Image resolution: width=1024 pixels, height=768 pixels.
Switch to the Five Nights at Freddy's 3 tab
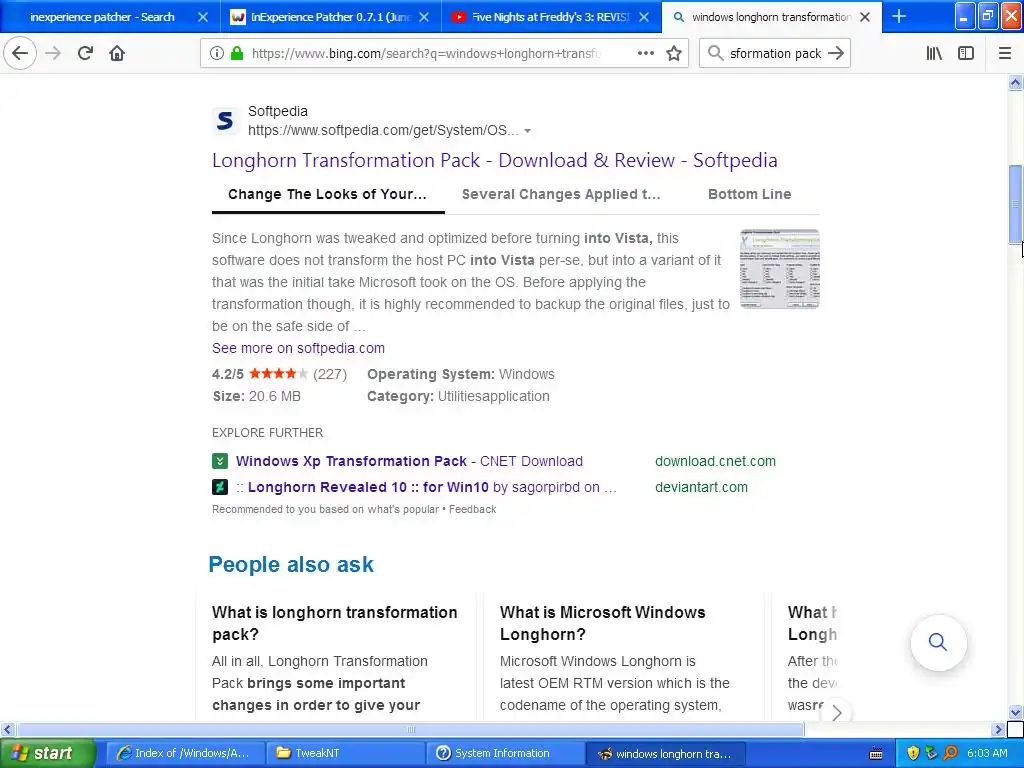point(551,17)
